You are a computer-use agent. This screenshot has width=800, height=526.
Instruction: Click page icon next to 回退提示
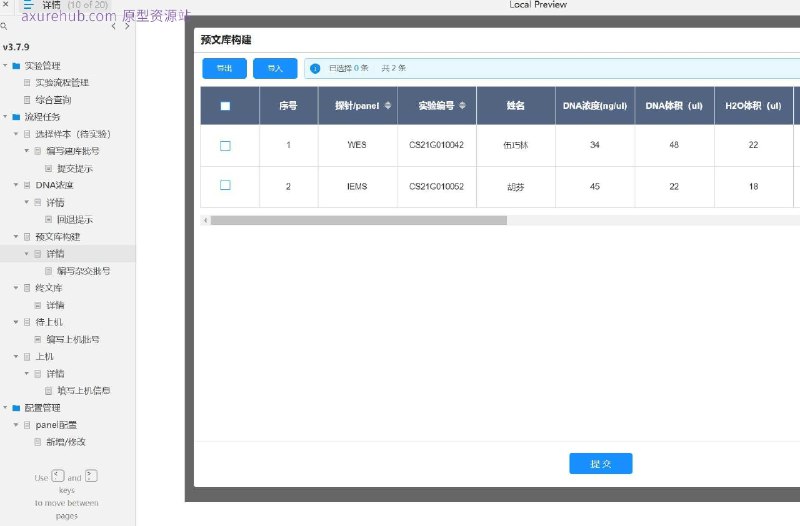48,219
